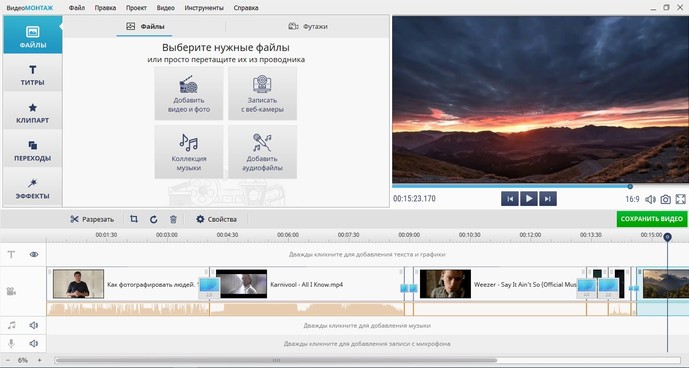Viewport: 689px width, 368px height.
Task: Click the Разрезать scissors tool
Action: [92, 219]
